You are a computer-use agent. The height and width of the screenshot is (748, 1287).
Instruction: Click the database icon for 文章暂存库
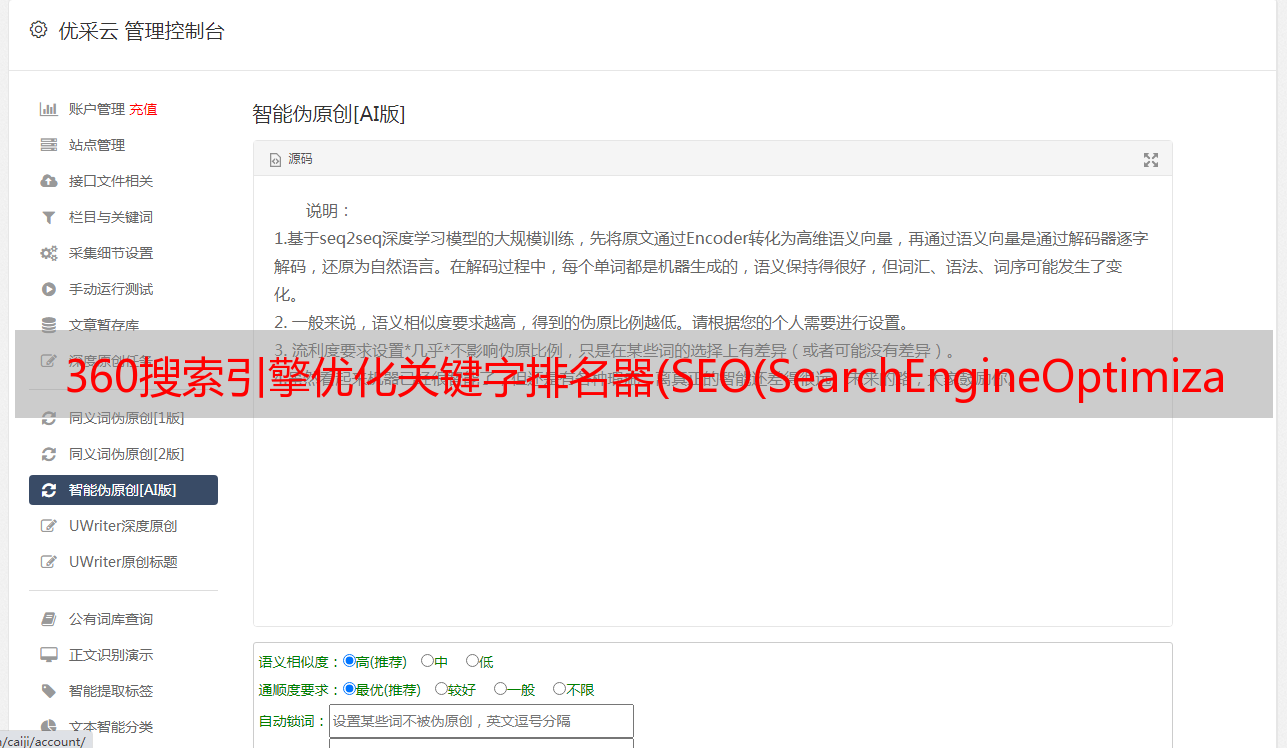pos(48,325)
